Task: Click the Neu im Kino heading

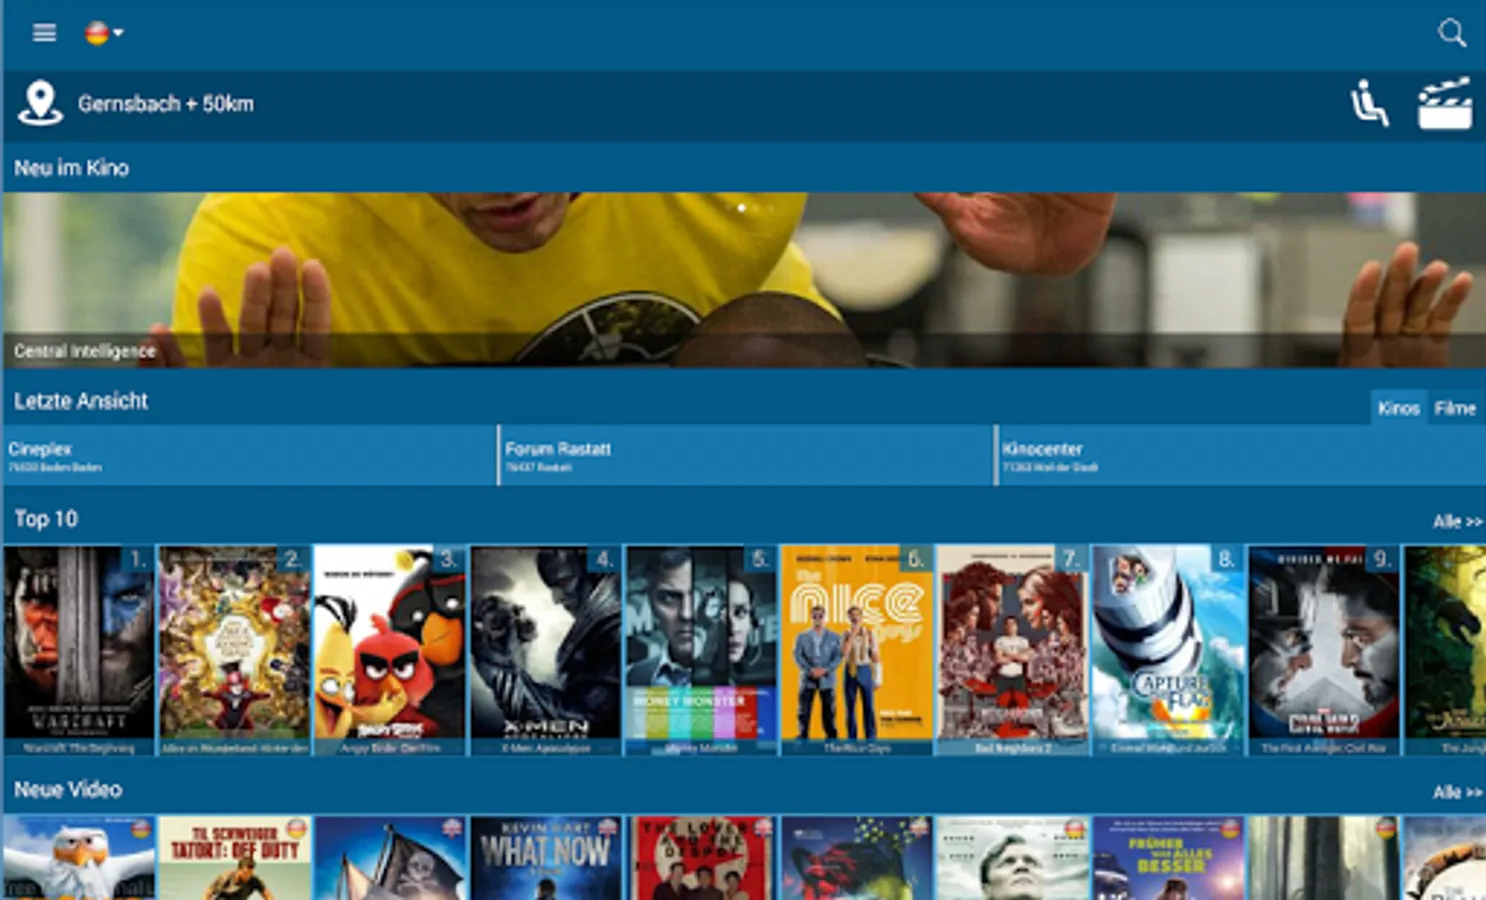Action: click(71, 168)
